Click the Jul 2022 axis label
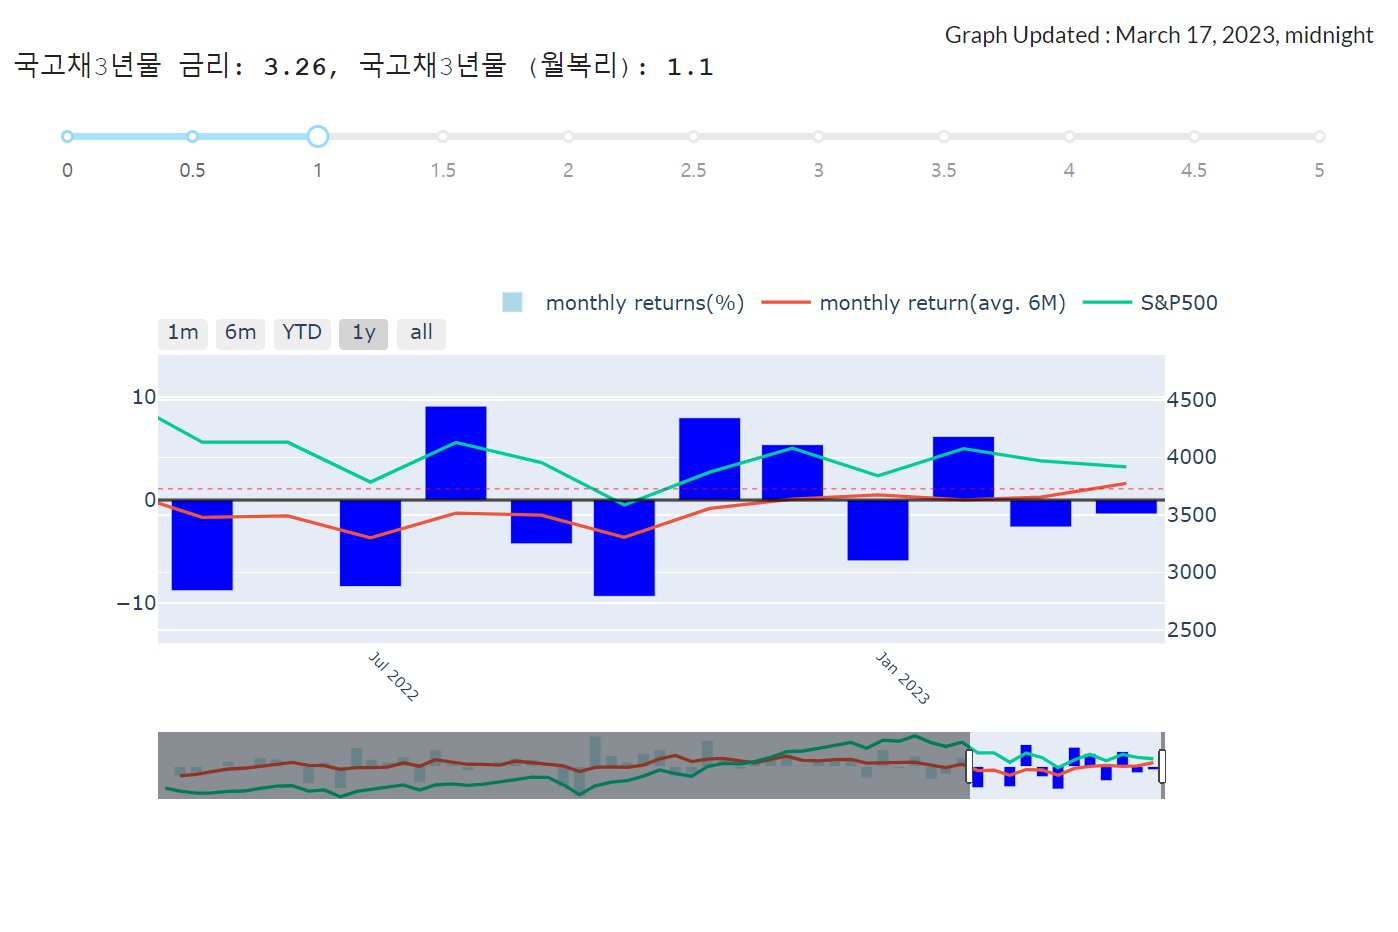 click(393, 677)
